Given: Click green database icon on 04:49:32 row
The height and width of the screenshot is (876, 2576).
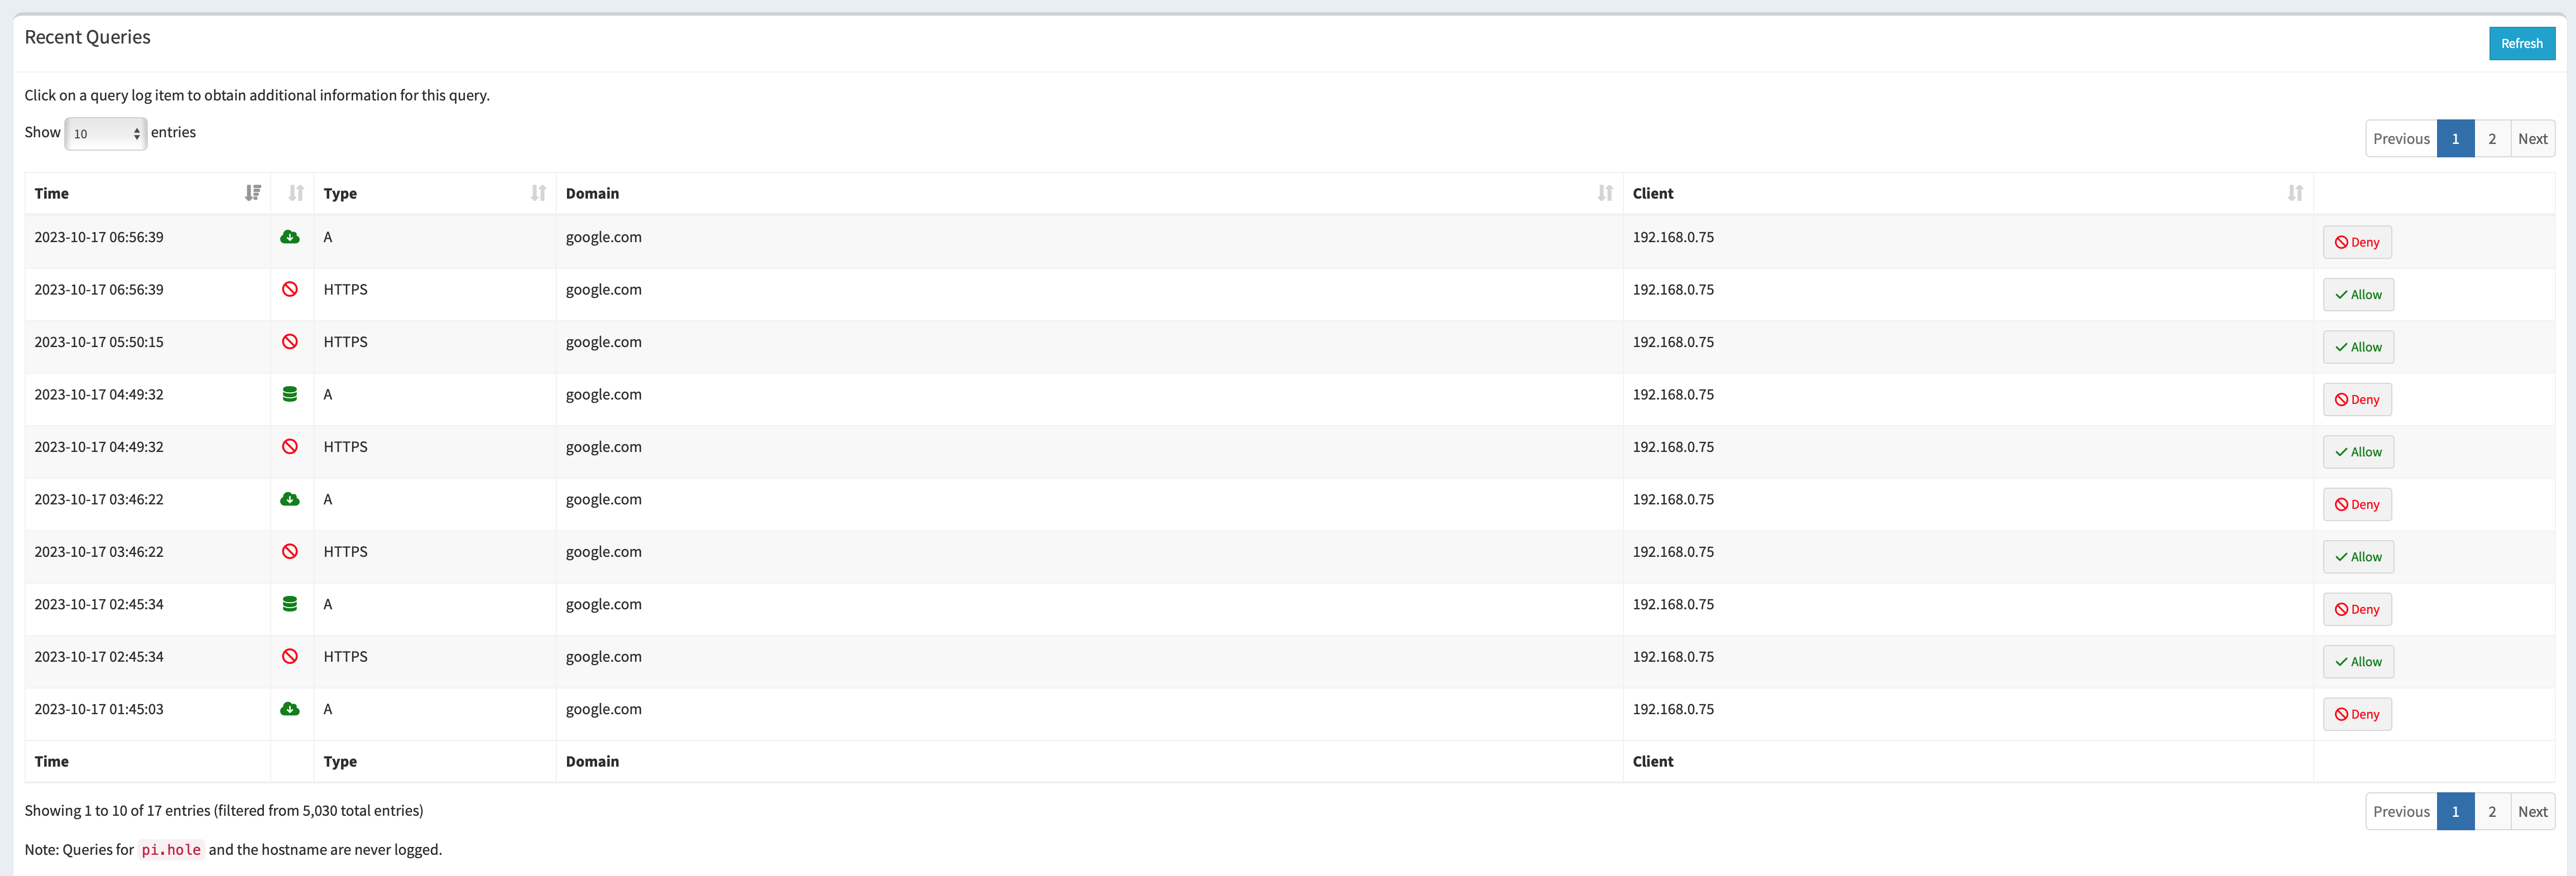Looking at the screenshot, I should tap(290, 394).
